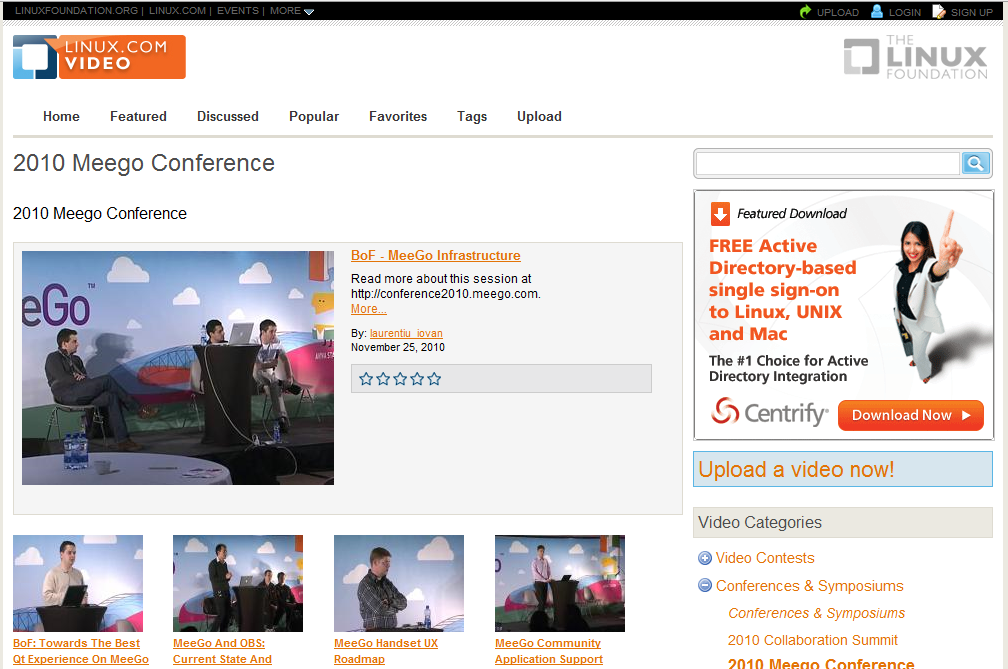Expand the Video Contests category
The width and height of the screenshot is (1008, 669).
pyautogui.click(x=705, y=559)
